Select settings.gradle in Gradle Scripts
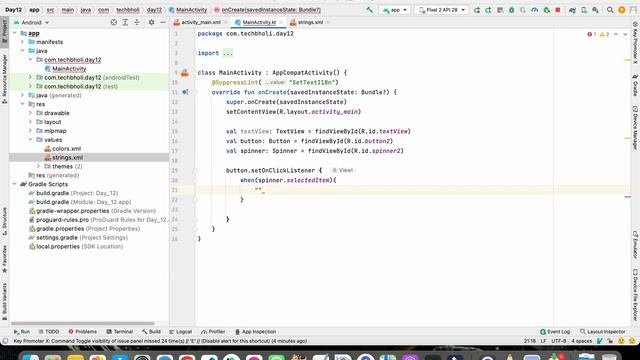 tap(78, 238)
